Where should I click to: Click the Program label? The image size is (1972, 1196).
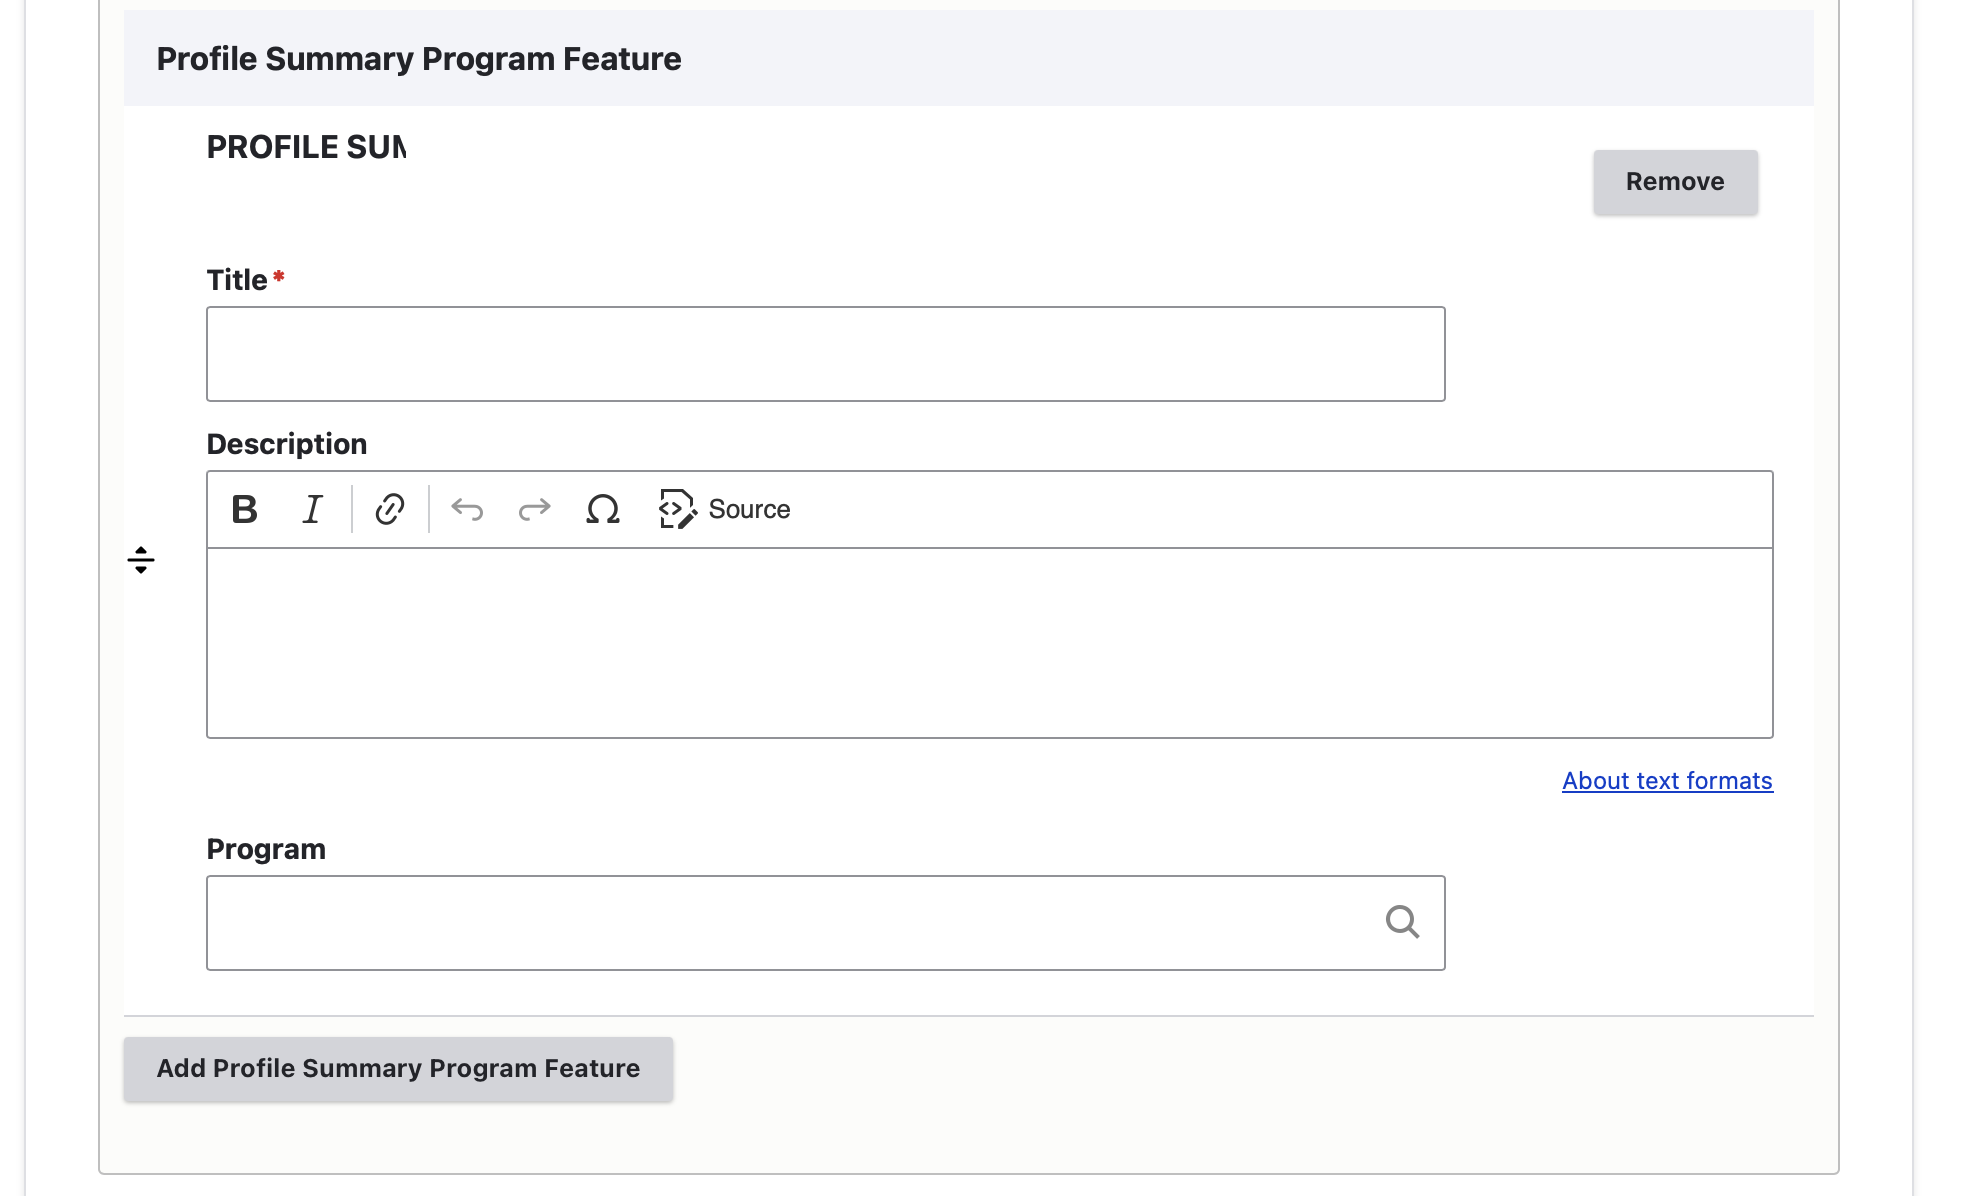[x=266, y=849]
